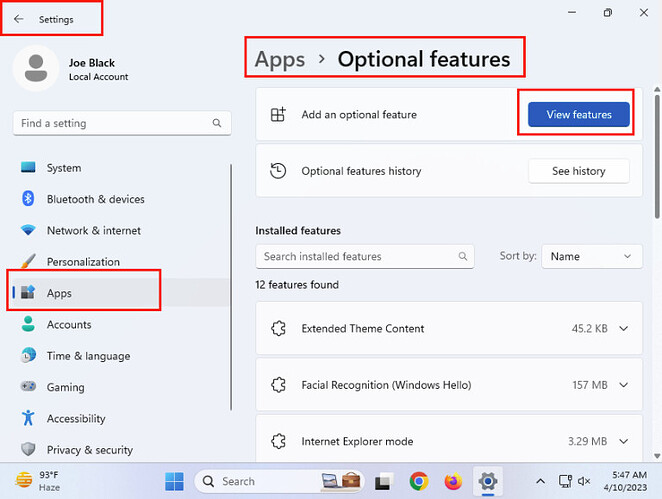
Task: Click the Add an optional feature icon
Action: tap(278, 114)
